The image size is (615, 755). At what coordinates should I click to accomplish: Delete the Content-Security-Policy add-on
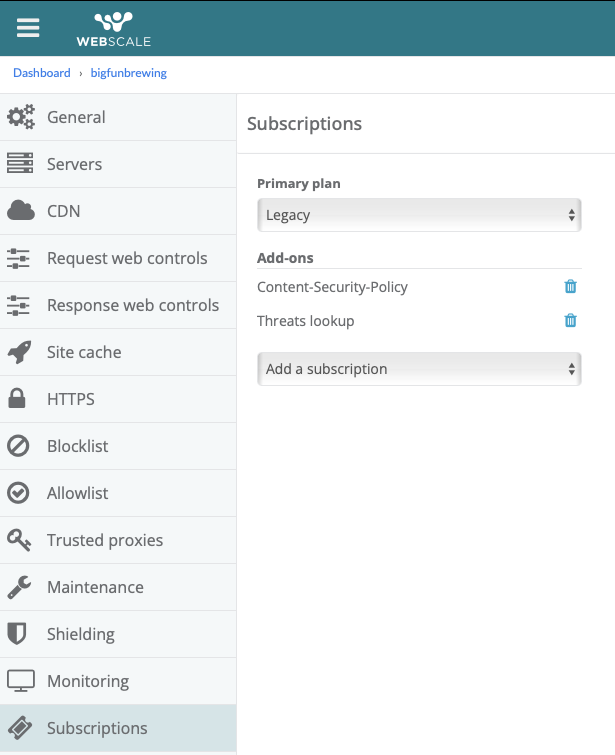coord(571,287)
